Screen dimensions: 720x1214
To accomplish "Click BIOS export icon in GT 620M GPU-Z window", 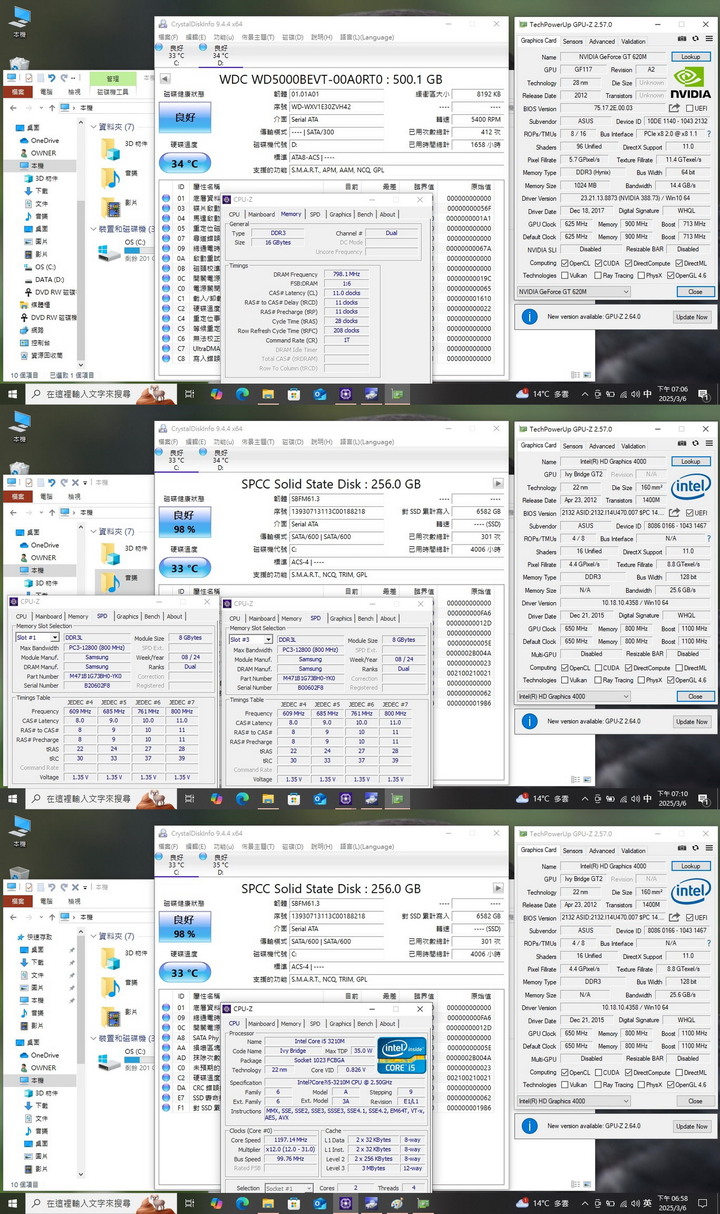I will 672,108.
